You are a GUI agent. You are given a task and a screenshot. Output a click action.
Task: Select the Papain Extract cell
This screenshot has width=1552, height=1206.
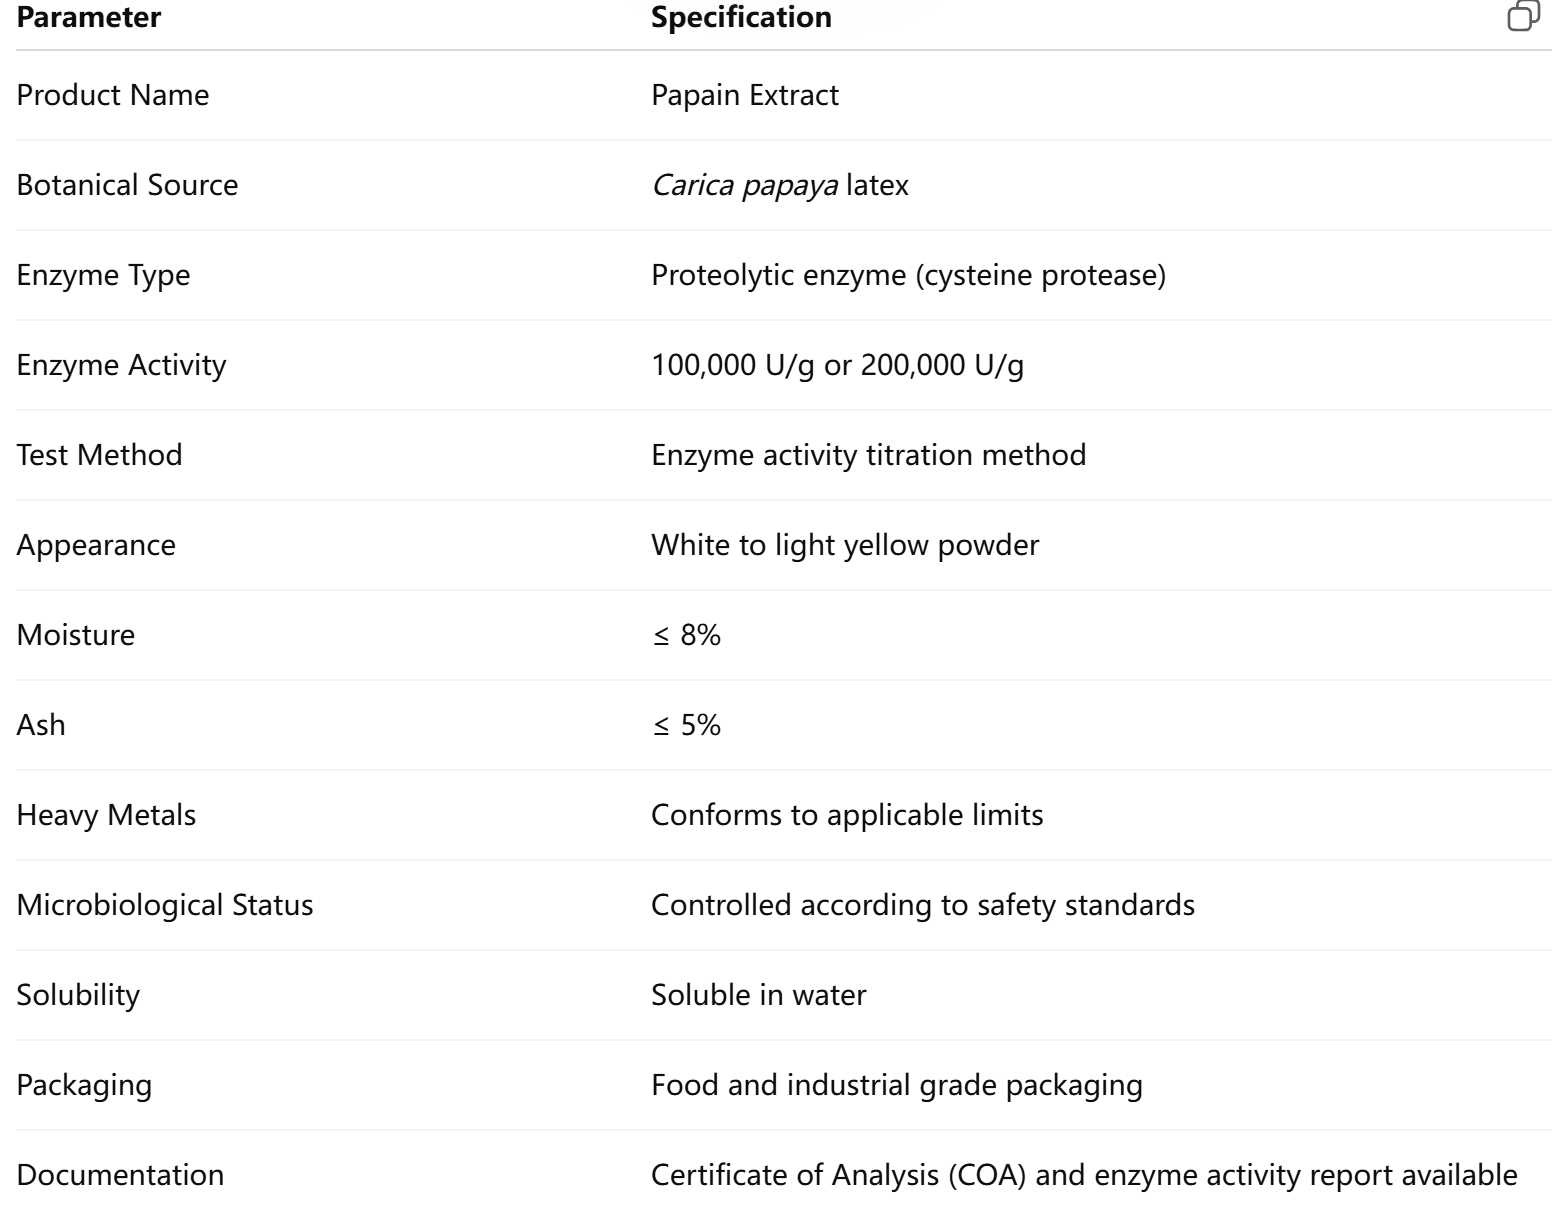point(745,95)
